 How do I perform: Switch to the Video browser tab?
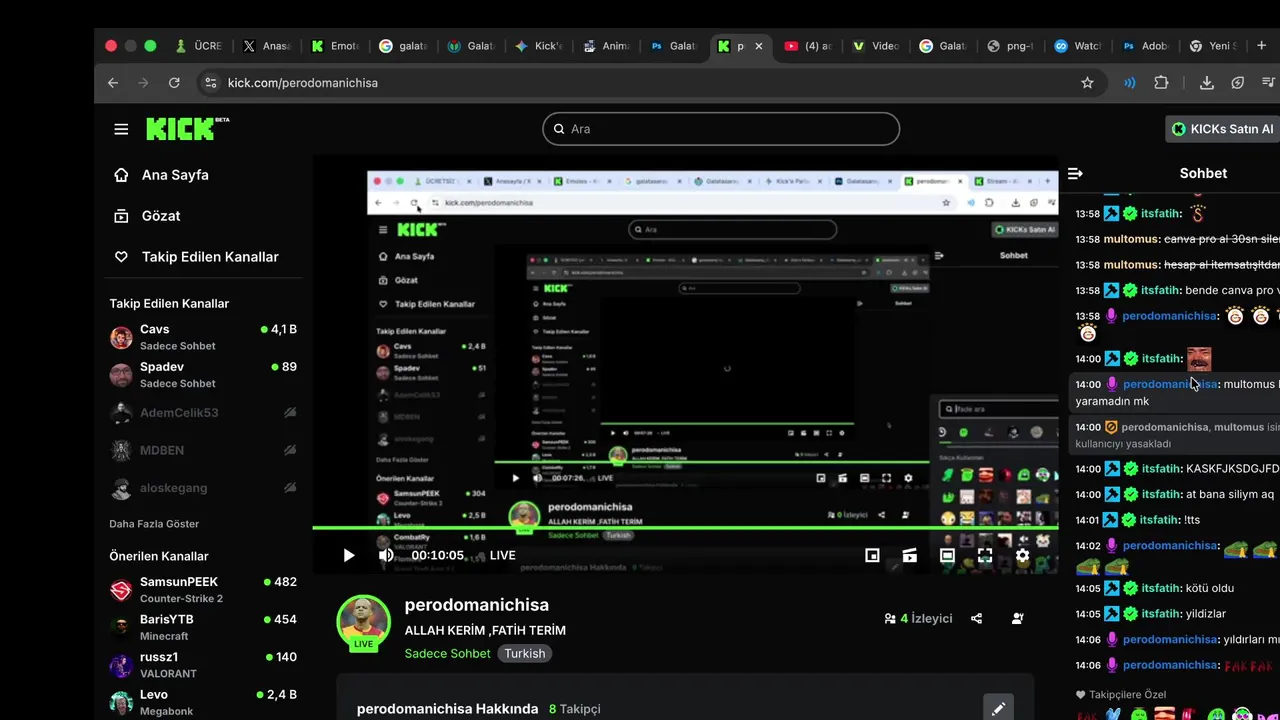click(876, 46)
